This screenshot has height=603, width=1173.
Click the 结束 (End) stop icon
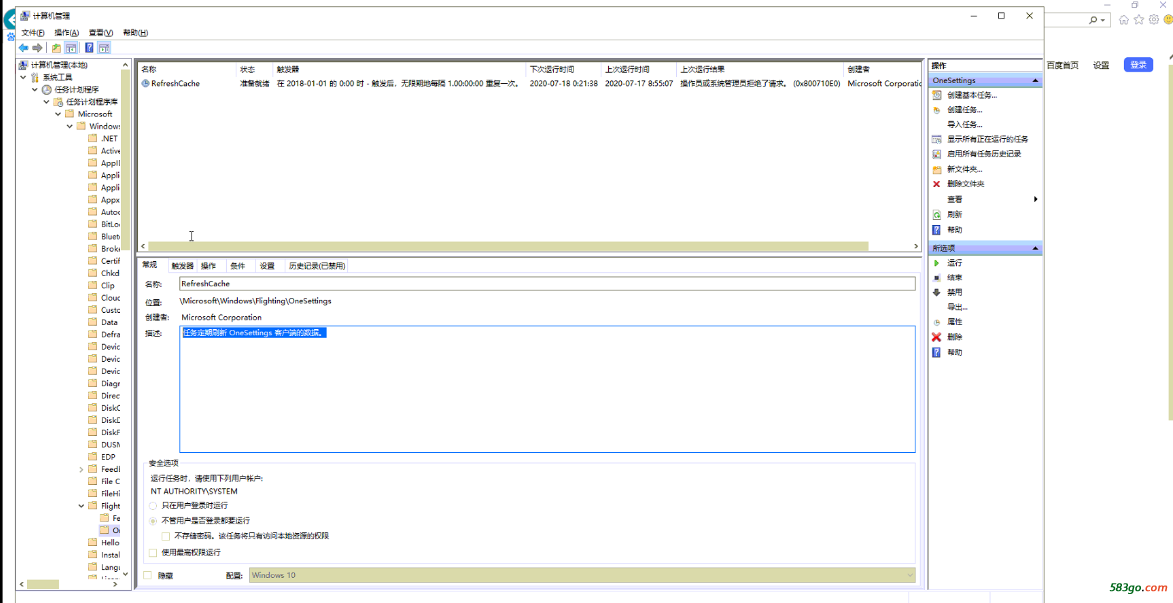coord(937,278)
